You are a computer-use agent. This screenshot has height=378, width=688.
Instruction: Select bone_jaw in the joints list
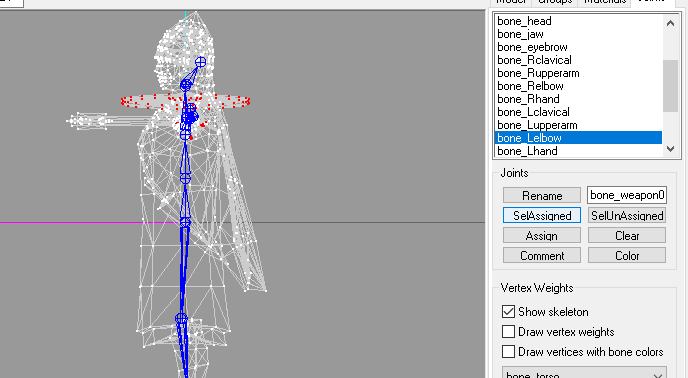578,34
